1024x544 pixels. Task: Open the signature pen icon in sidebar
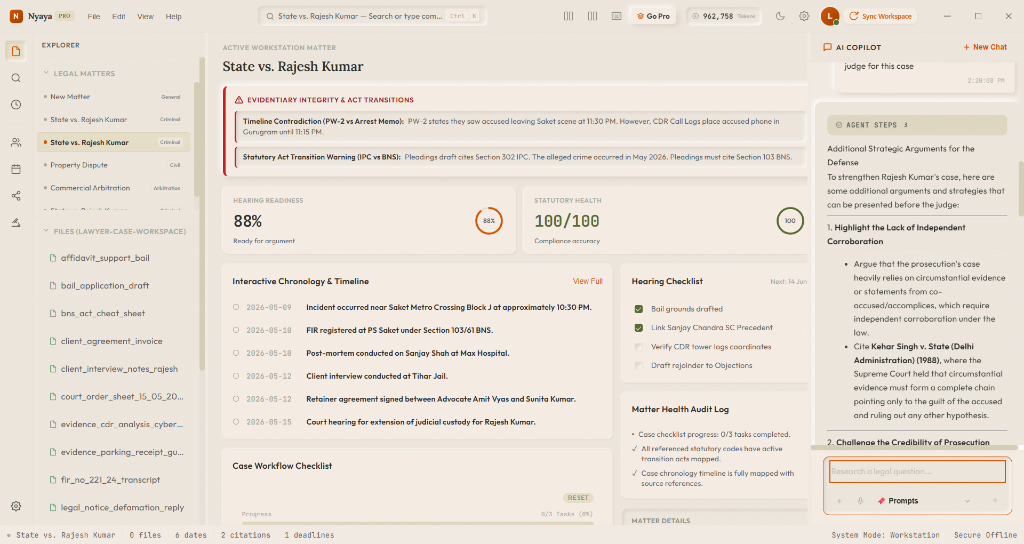[x=16, y=223]
